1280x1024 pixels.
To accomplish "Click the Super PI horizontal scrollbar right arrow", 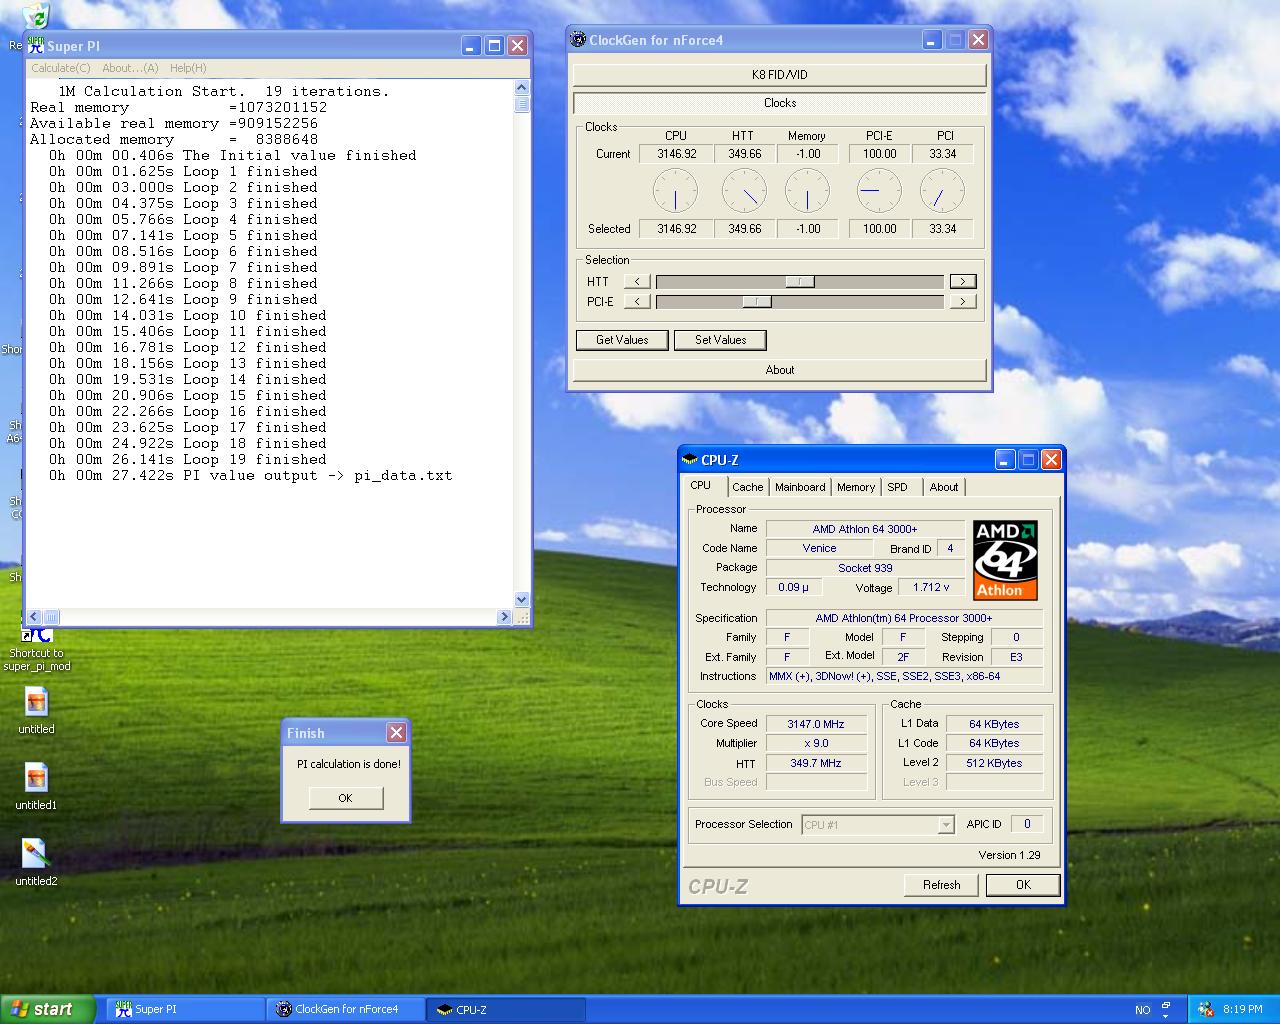I will click(504, 617).
